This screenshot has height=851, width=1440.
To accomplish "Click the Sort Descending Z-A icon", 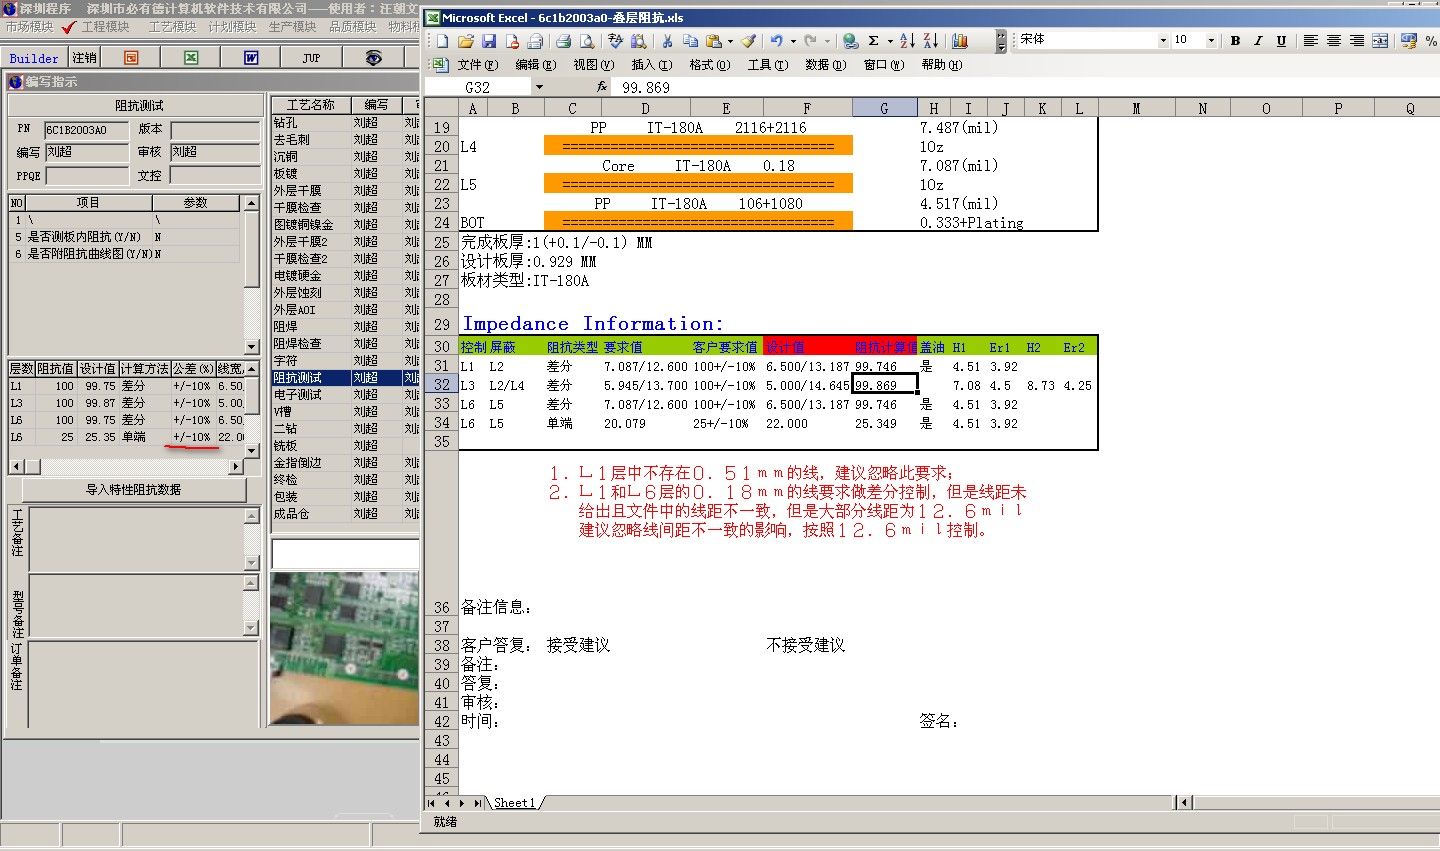I will [x=930, y=41].
